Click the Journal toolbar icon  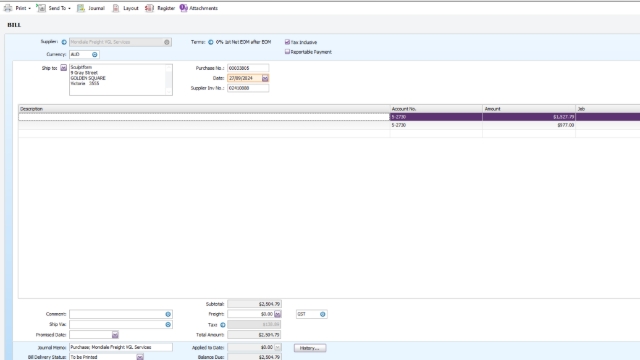coord(81,8)
